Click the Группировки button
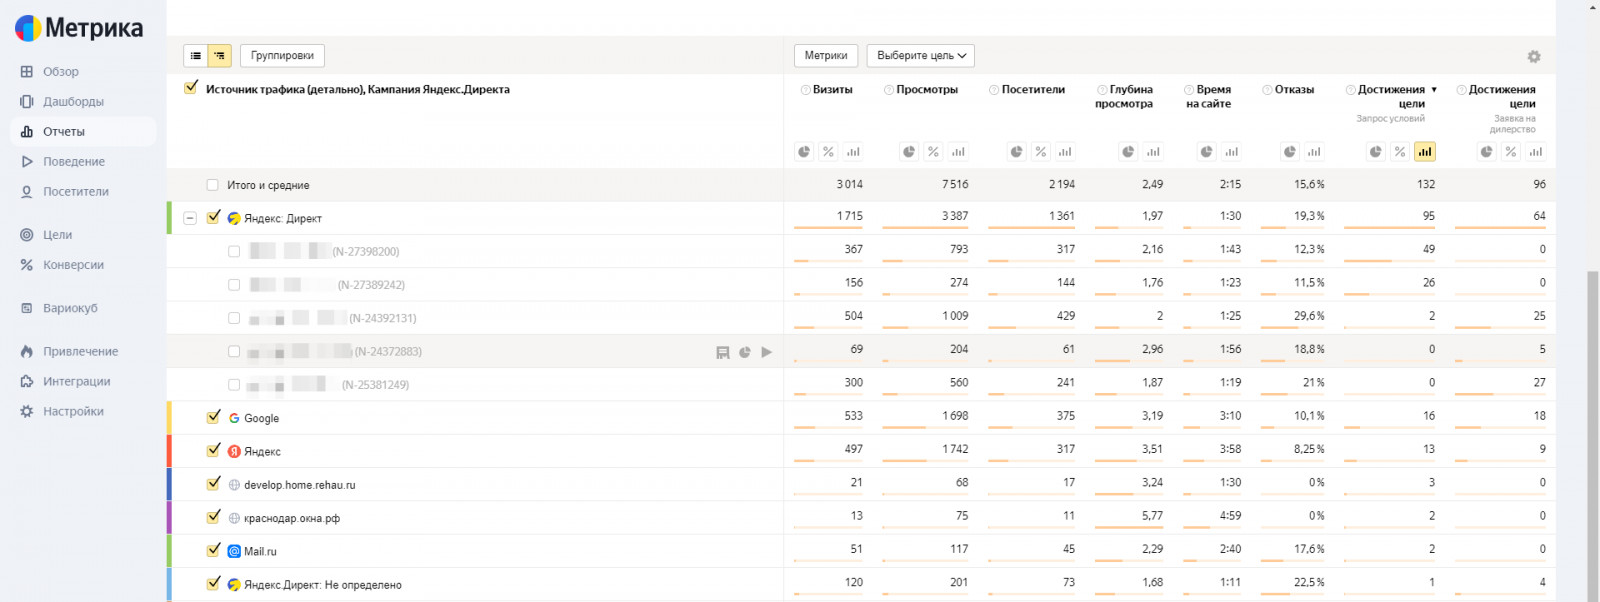Viewport: 1600px width, 602px height. (x=282, y=56)
